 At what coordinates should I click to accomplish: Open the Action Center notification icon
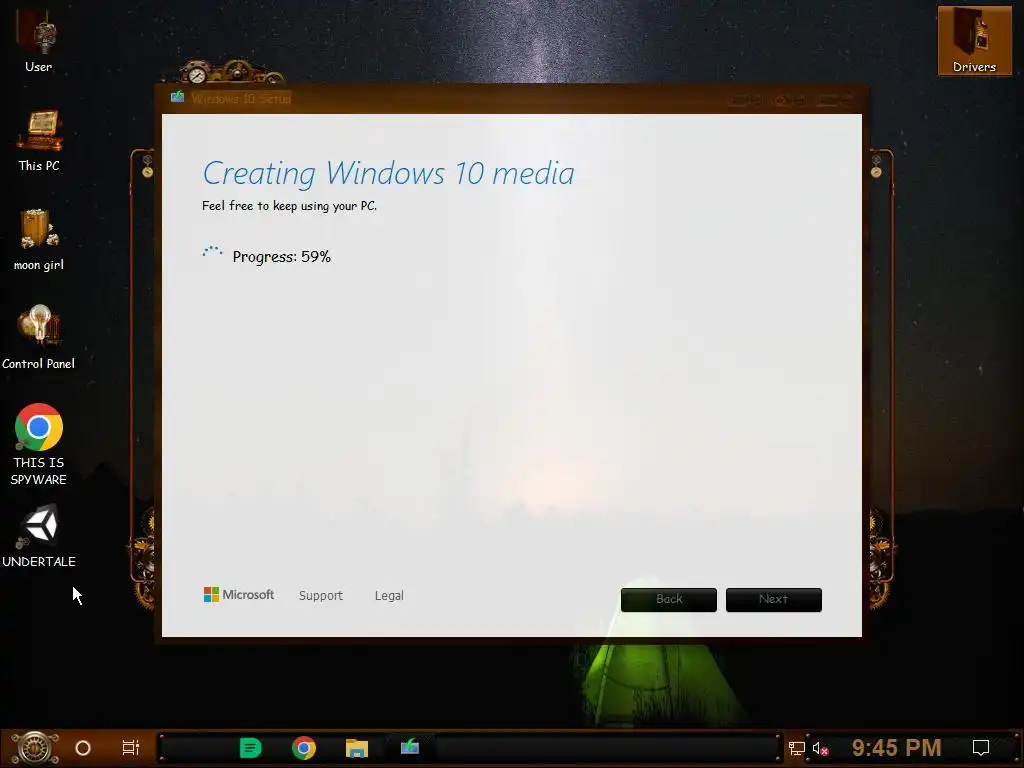(x=981, y=748)
